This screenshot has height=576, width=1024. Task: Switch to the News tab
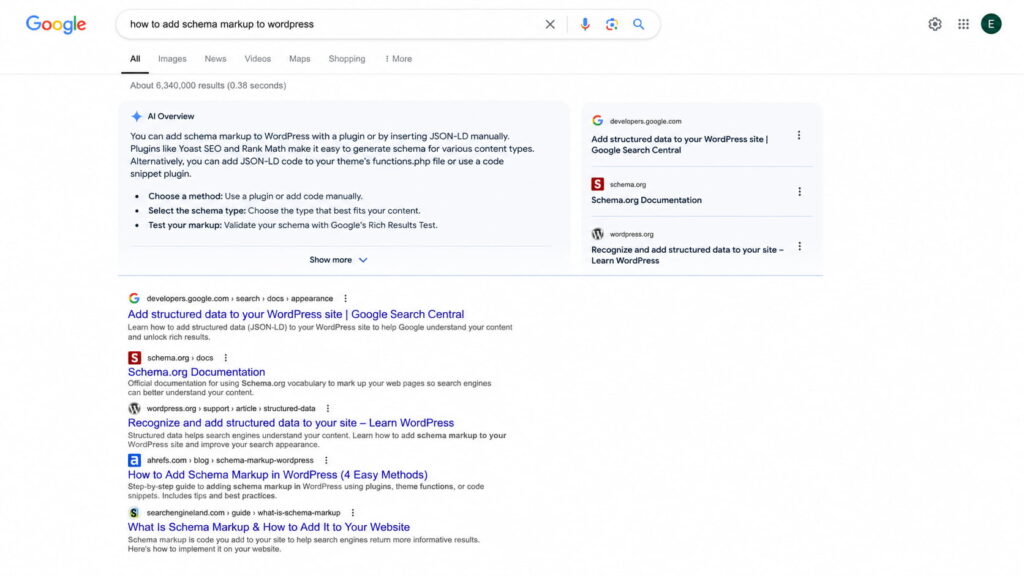pyautogui.click(x=216, y=59)
